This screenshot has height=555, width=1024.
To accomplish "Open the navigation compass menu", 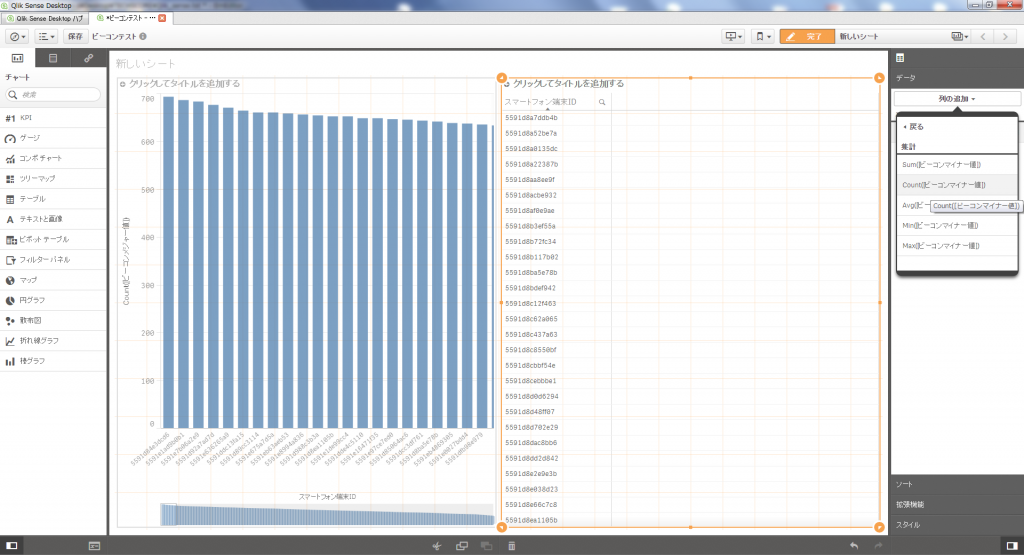I will tap(18, 36).
